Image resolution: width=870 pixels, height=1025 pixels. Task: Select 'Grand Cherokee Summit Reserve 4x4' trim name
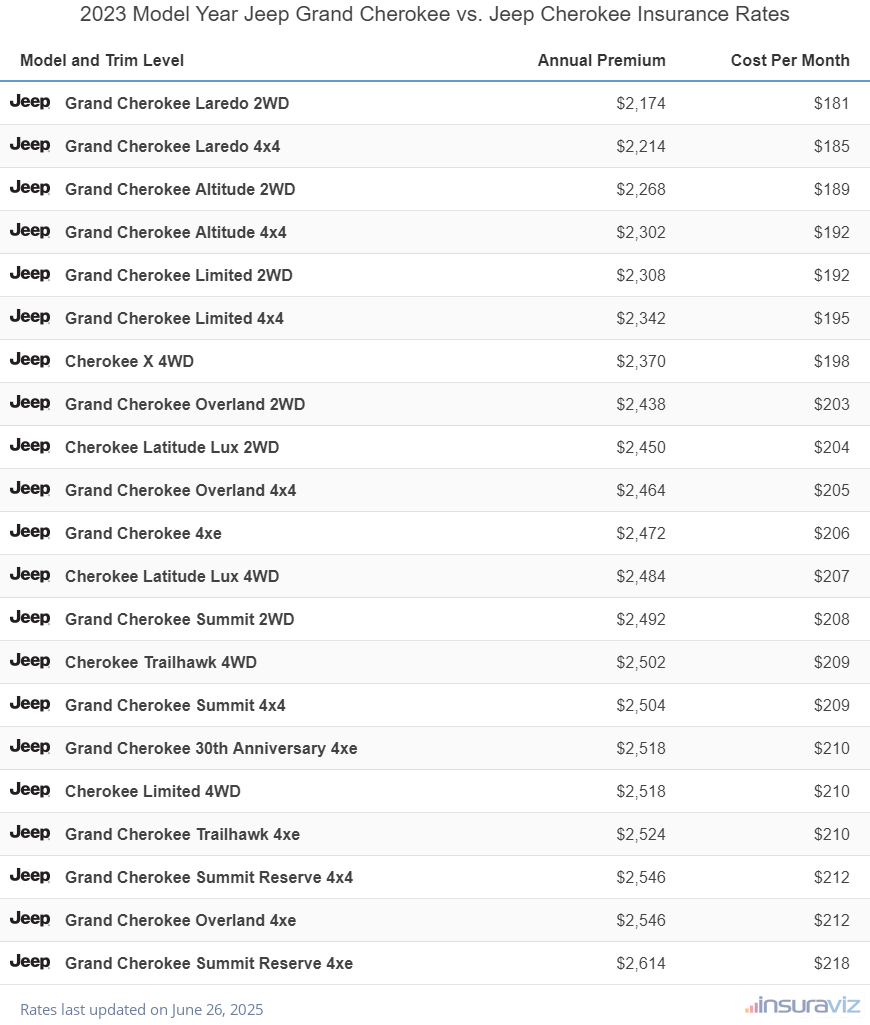tap(209, 878)
